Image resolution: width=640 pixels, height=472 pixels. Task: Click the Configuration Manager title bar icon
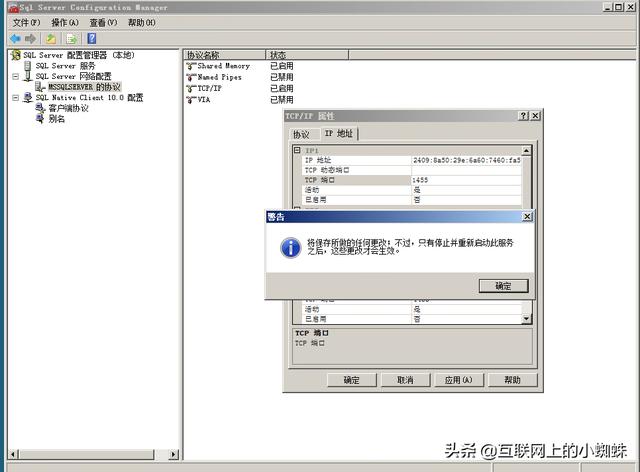[x=14, y=7]
